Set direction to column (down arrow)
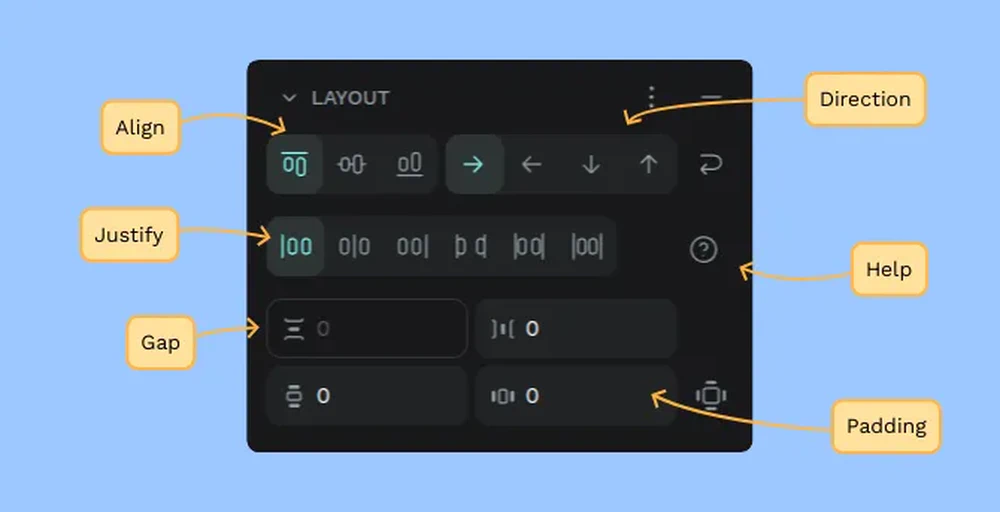Viewport: 1000px width, 512px height. click(x=591, y=165)
